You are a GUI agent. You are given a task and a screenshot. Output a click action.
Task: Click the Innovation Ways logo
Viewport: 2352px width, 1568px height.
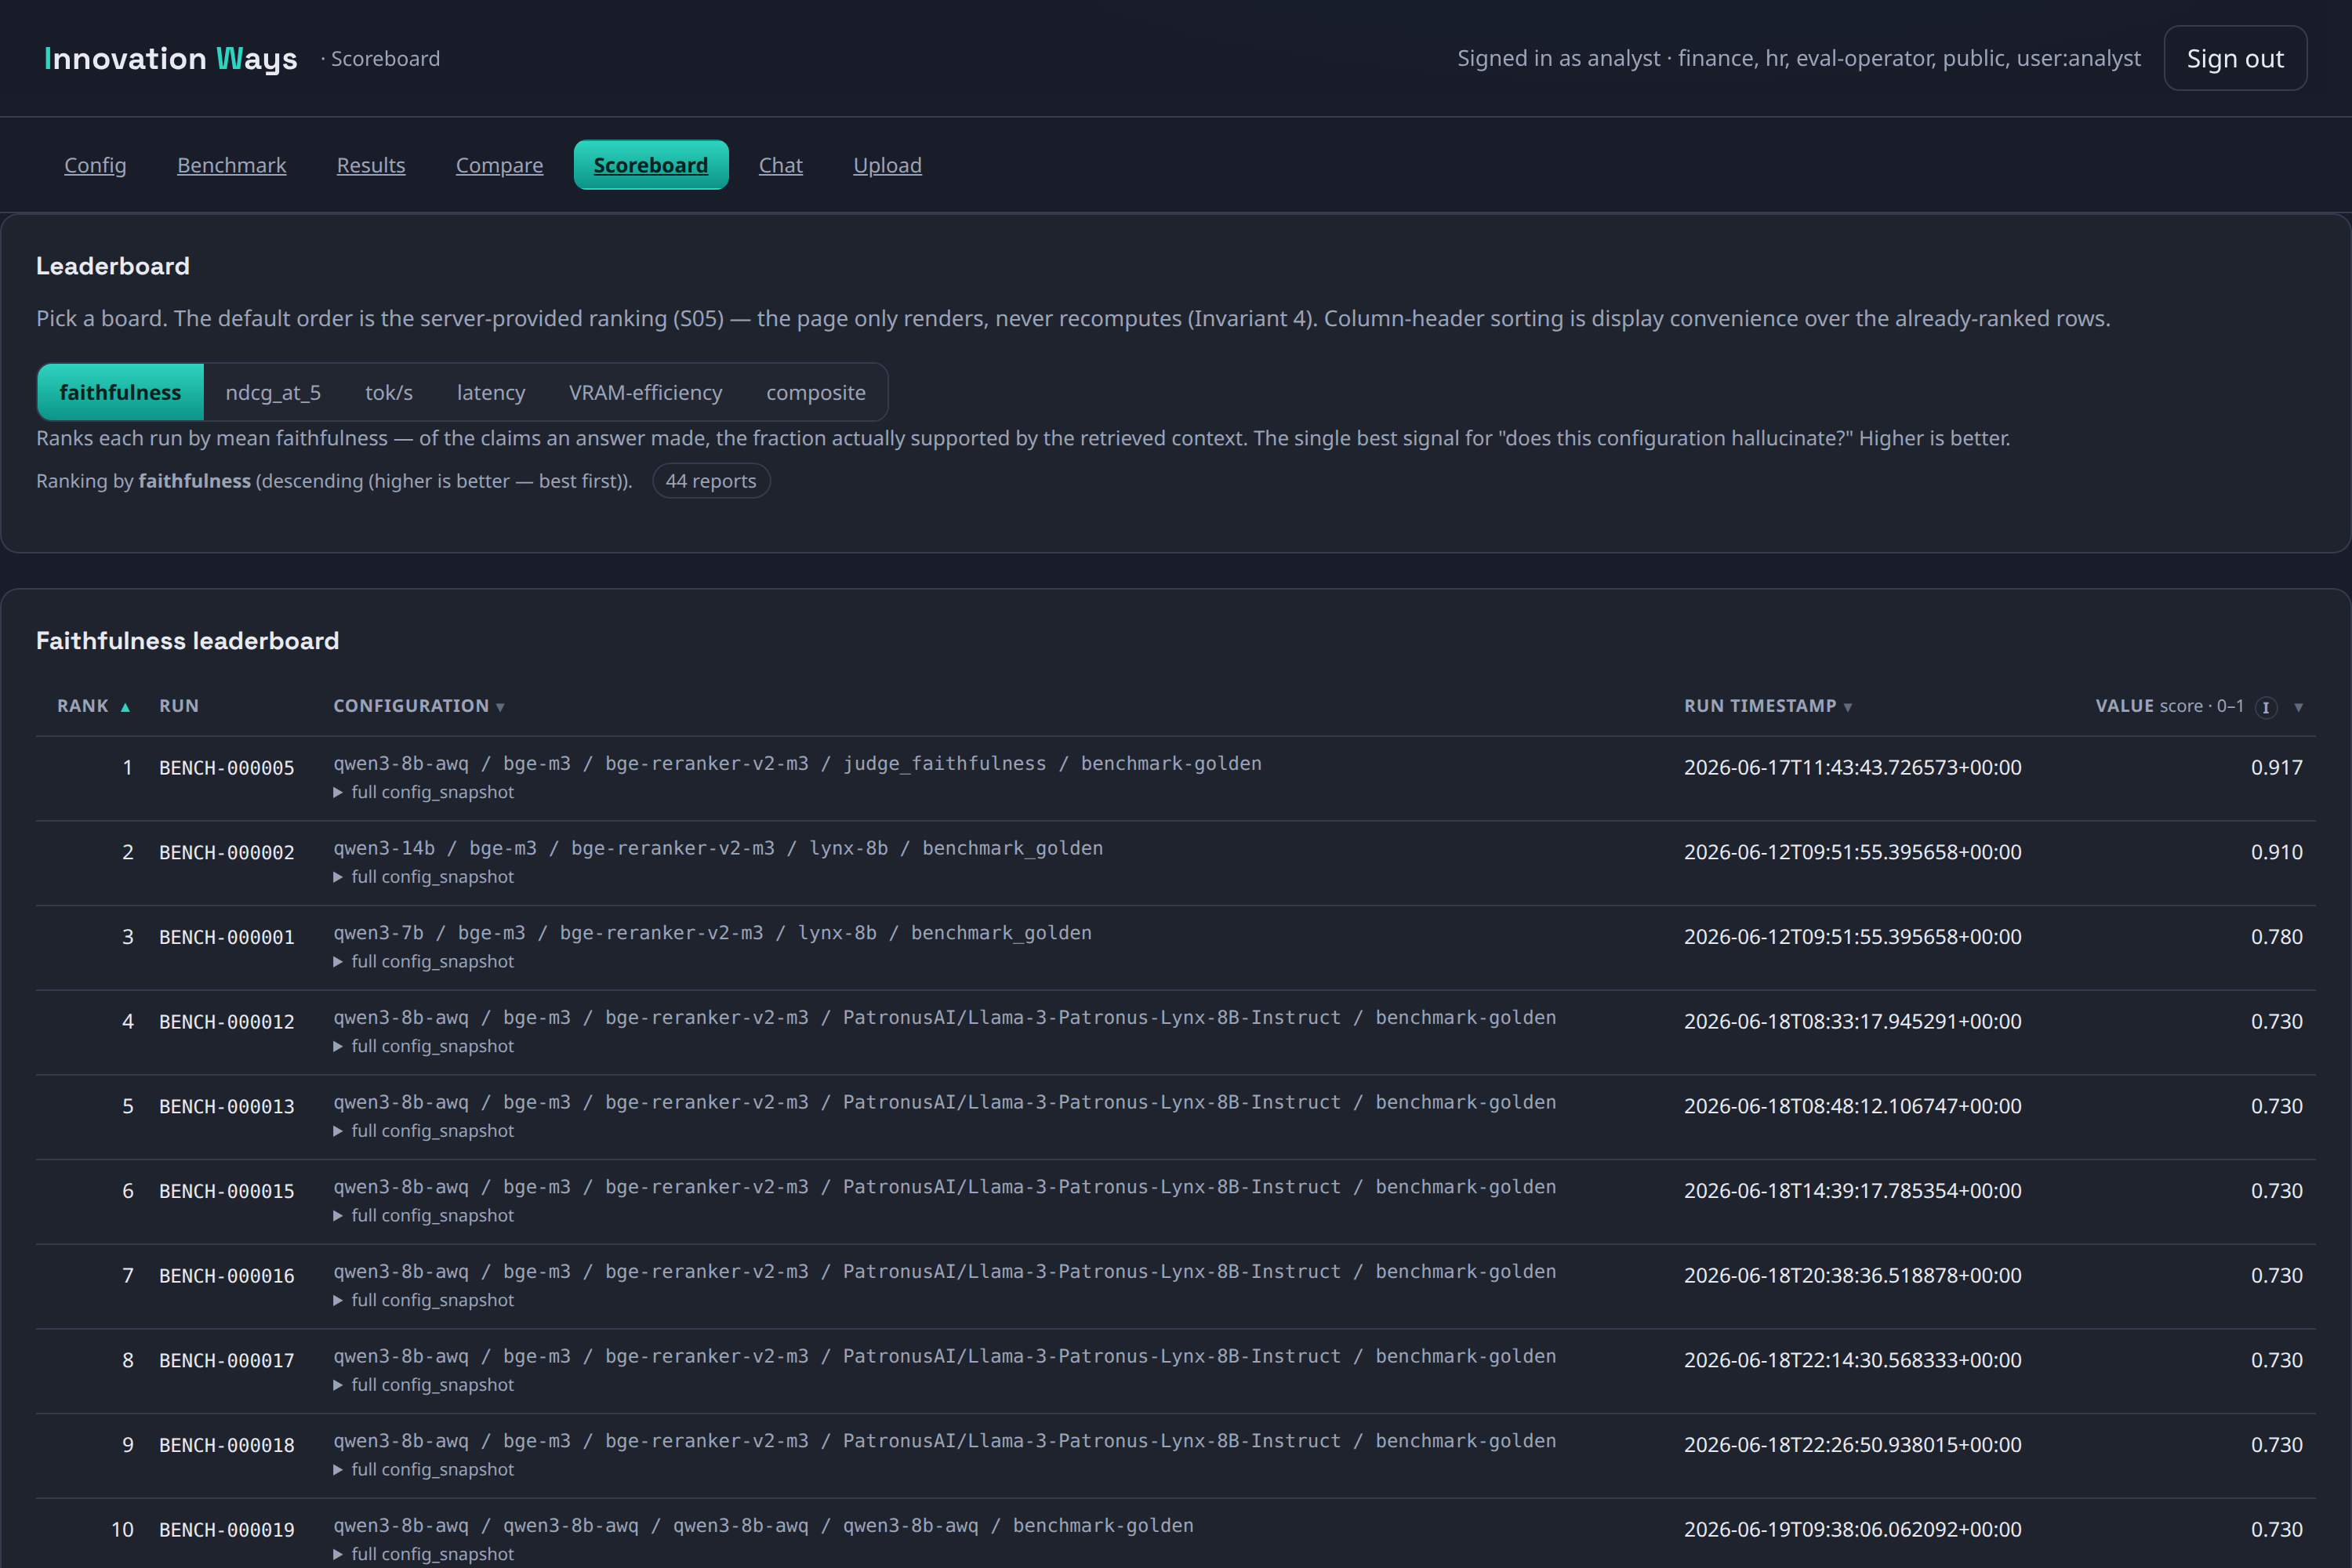point(170,58)
